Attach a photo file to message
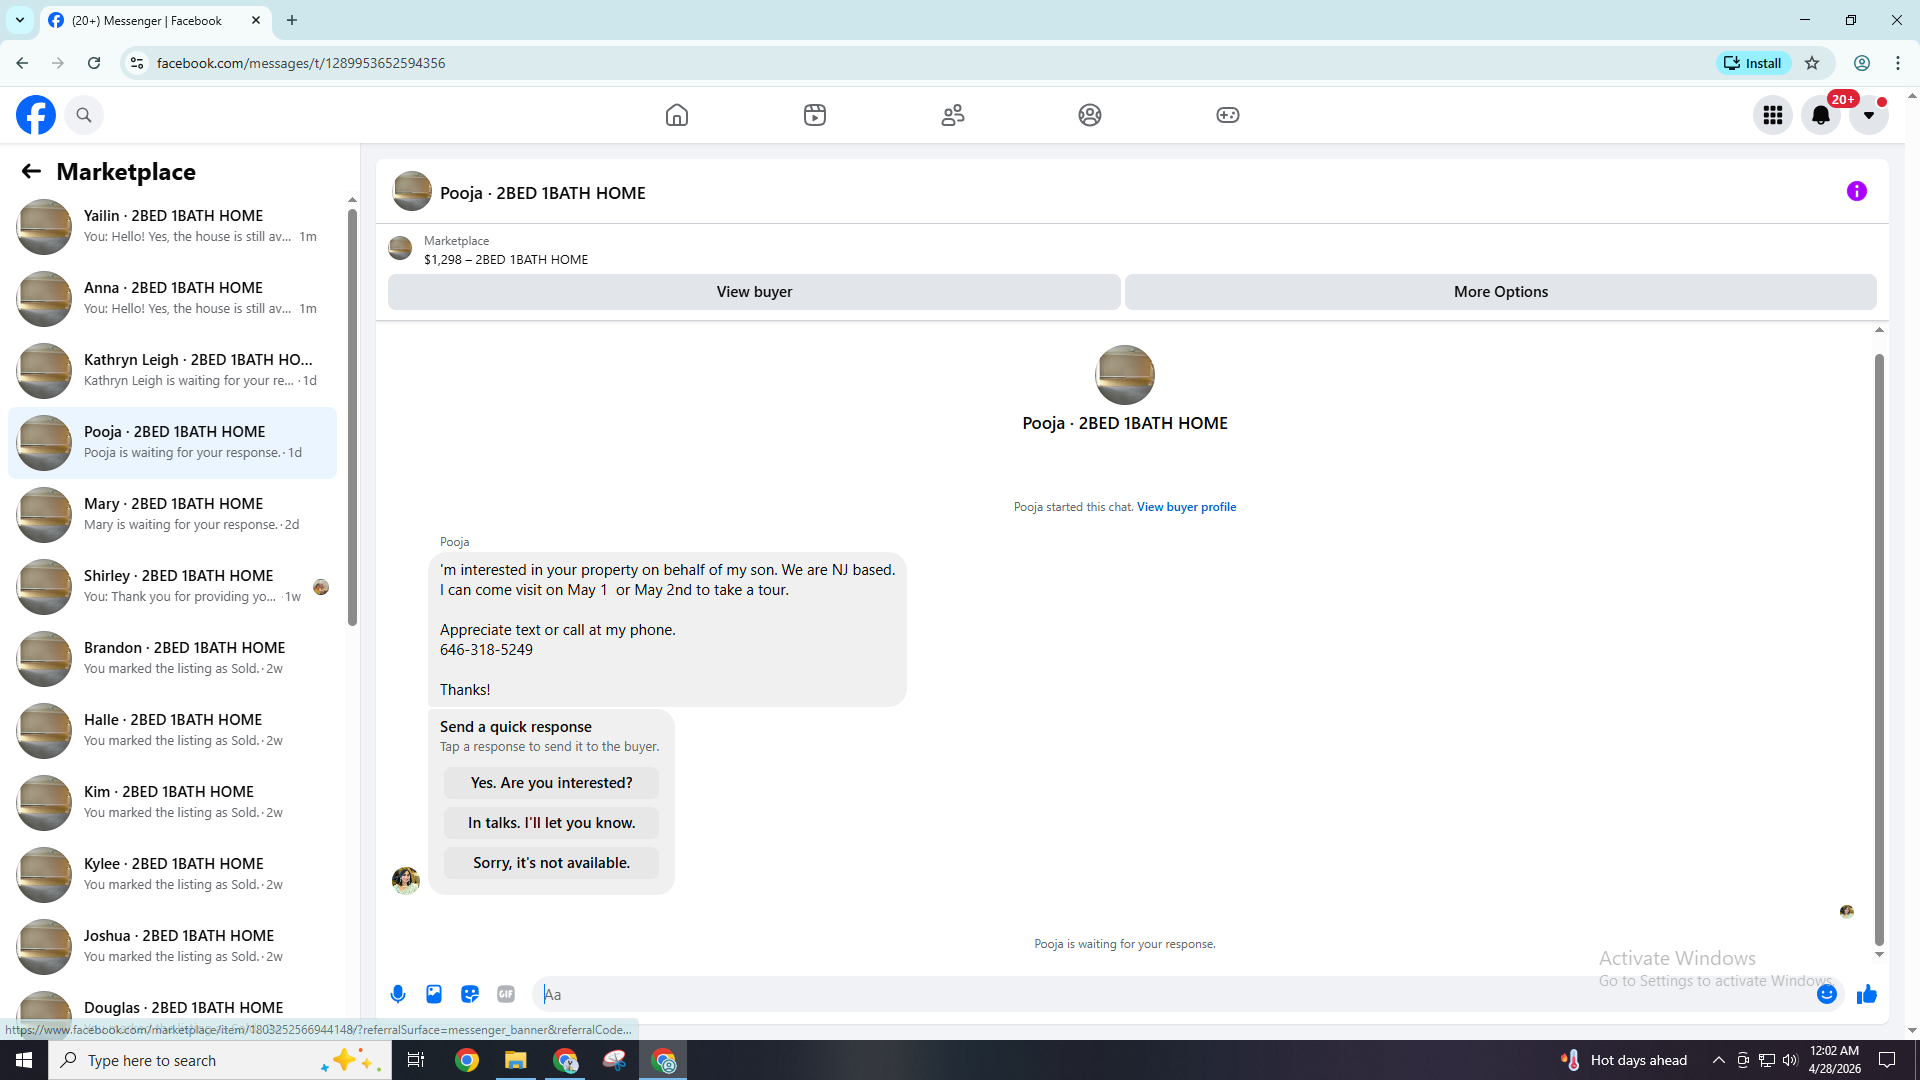The width and height of the screenshot is (1920, 1080). [x=434, y=994]
